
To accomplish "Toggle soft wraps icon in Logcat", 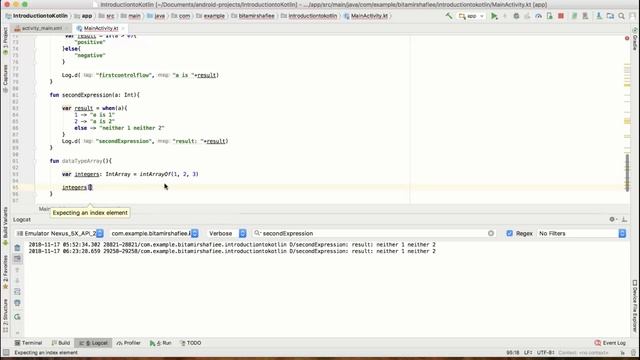I will click(x=17, y=291).
